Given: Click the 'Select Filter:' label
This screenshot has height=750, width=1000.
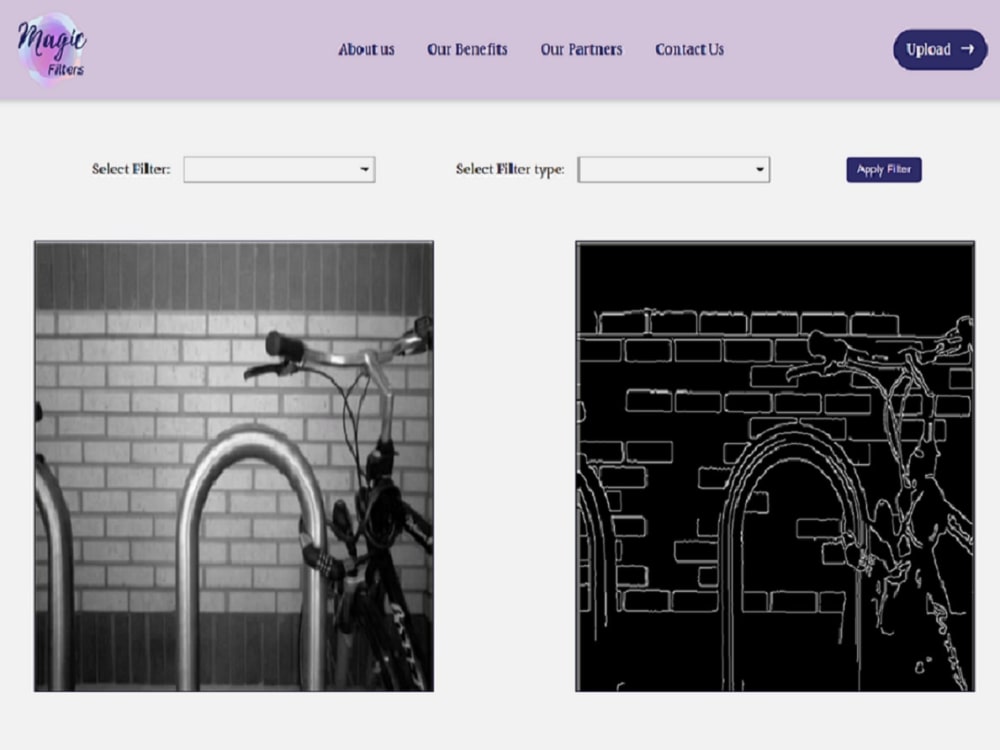Looking at the screenshot, I should [x=131, y=169].
